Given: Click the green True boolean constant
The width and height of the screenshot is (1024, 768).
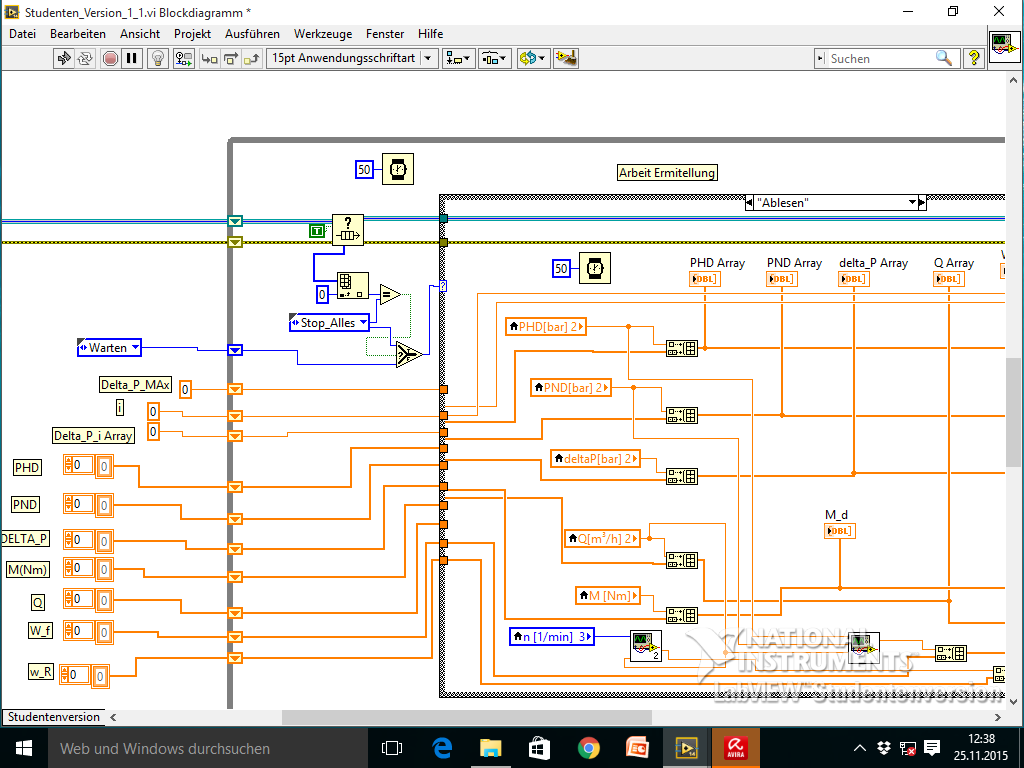Looking at the screenshot, I should (x=317, y=231).
